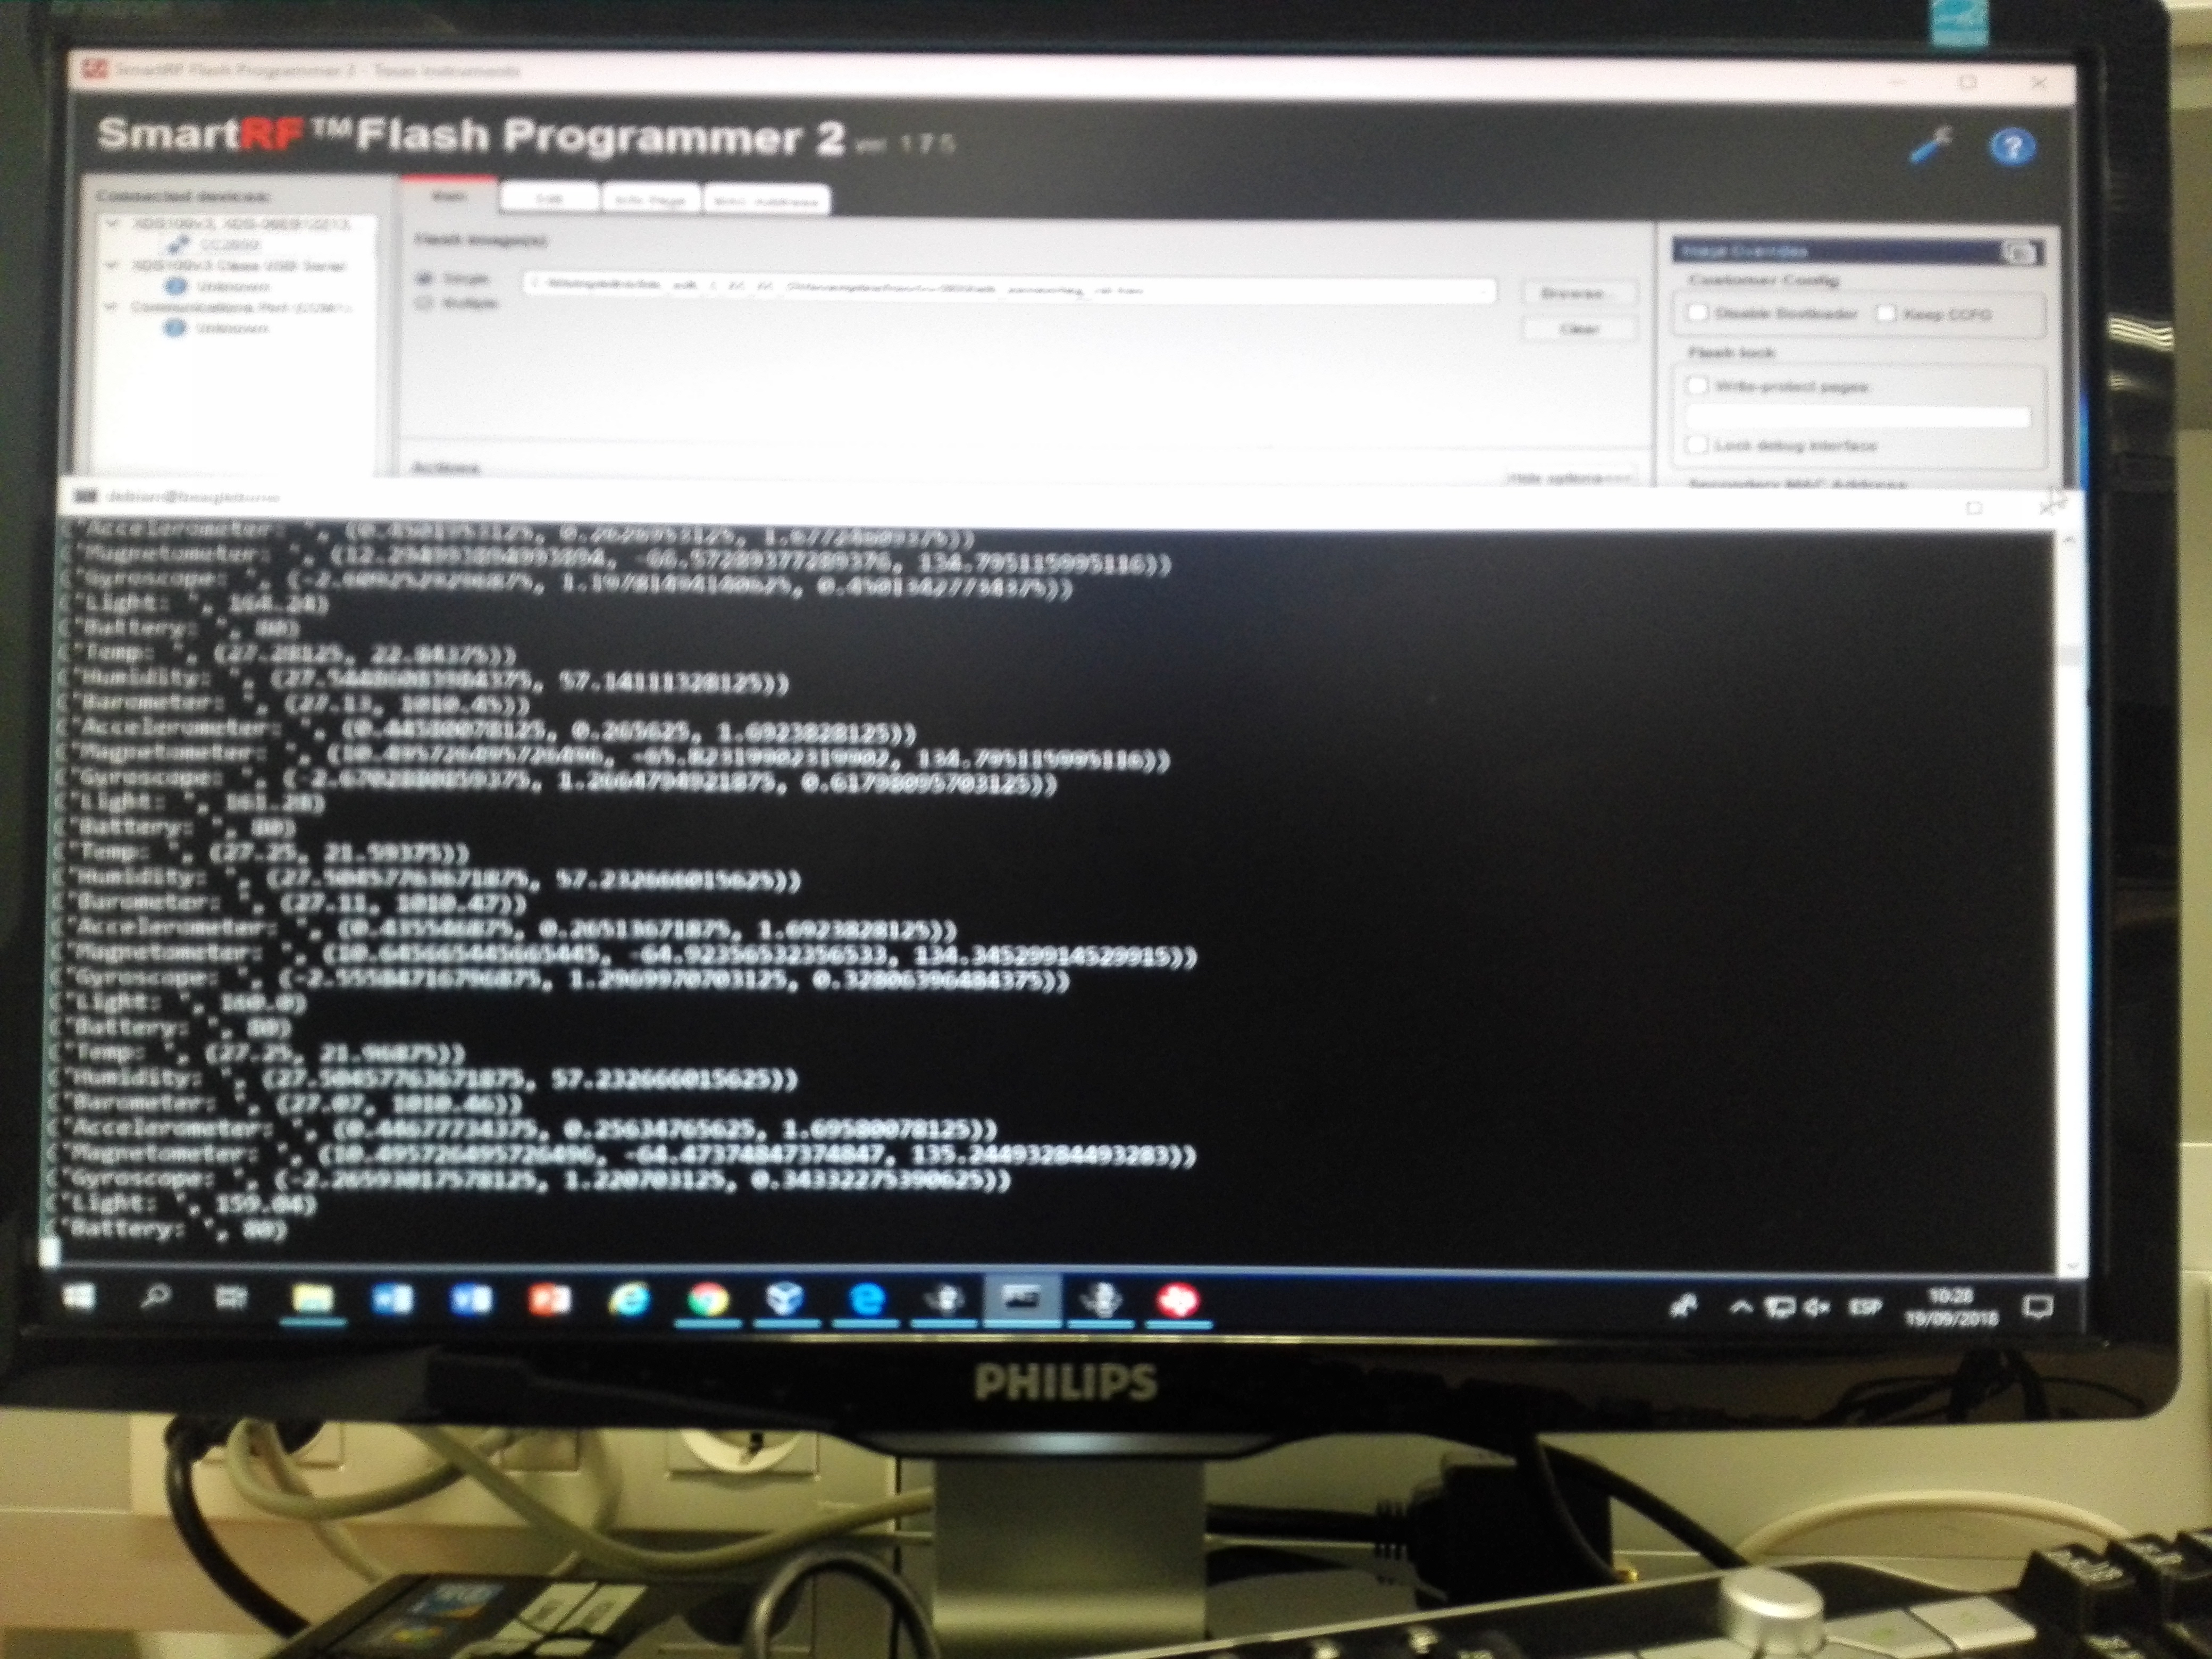Open PowerPoint from the taskbar
The image size is (2212, 1659).
[x=549, y=1300]
